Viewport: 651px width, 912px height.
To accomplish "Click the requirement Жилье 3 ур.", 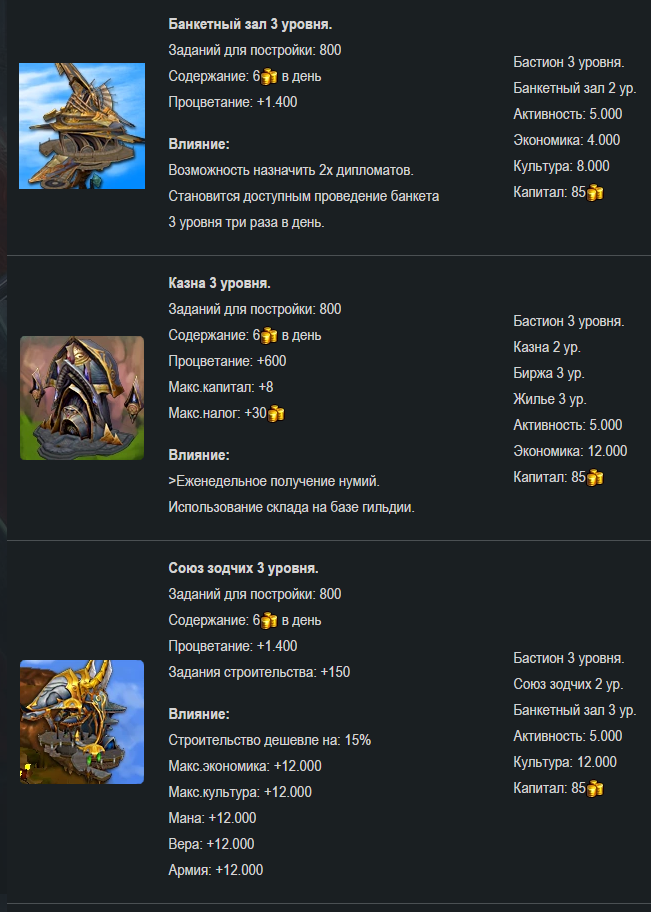I will (550, 399).
